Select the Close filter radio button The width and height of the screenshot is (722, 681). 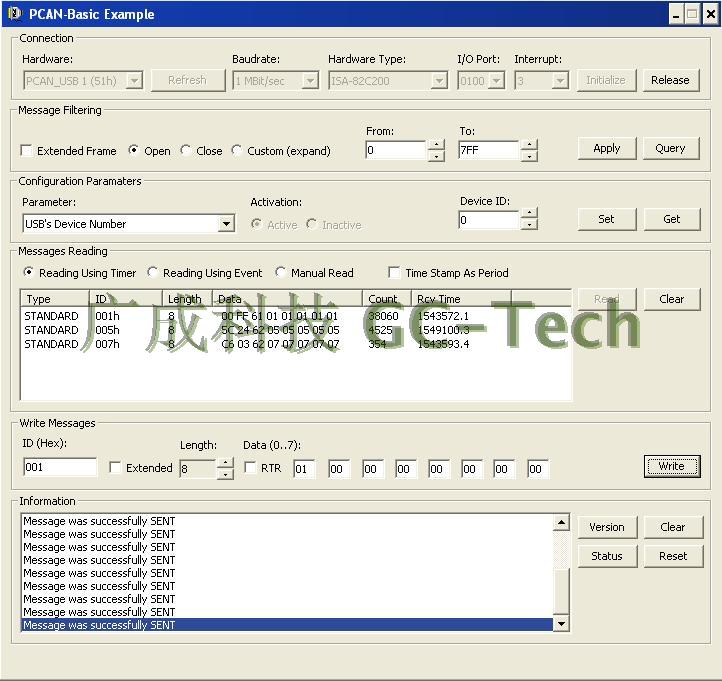coord(186,151)
